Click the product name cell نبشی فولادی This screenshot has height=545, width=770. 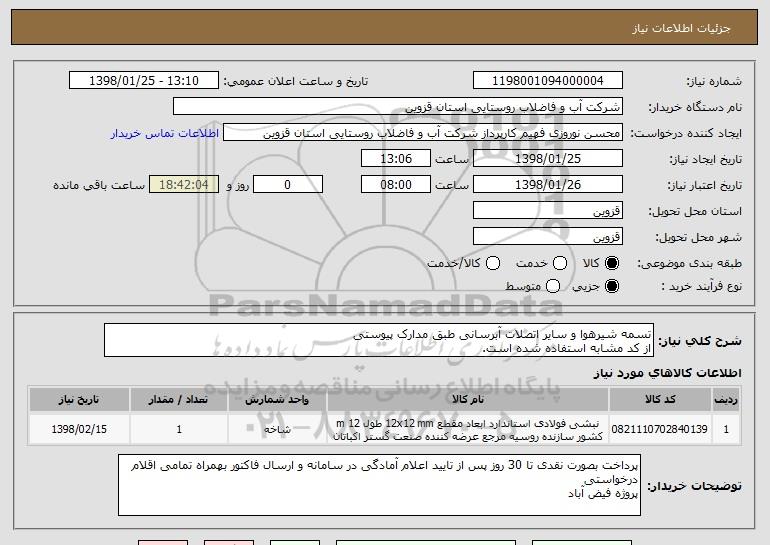[468, 430]
